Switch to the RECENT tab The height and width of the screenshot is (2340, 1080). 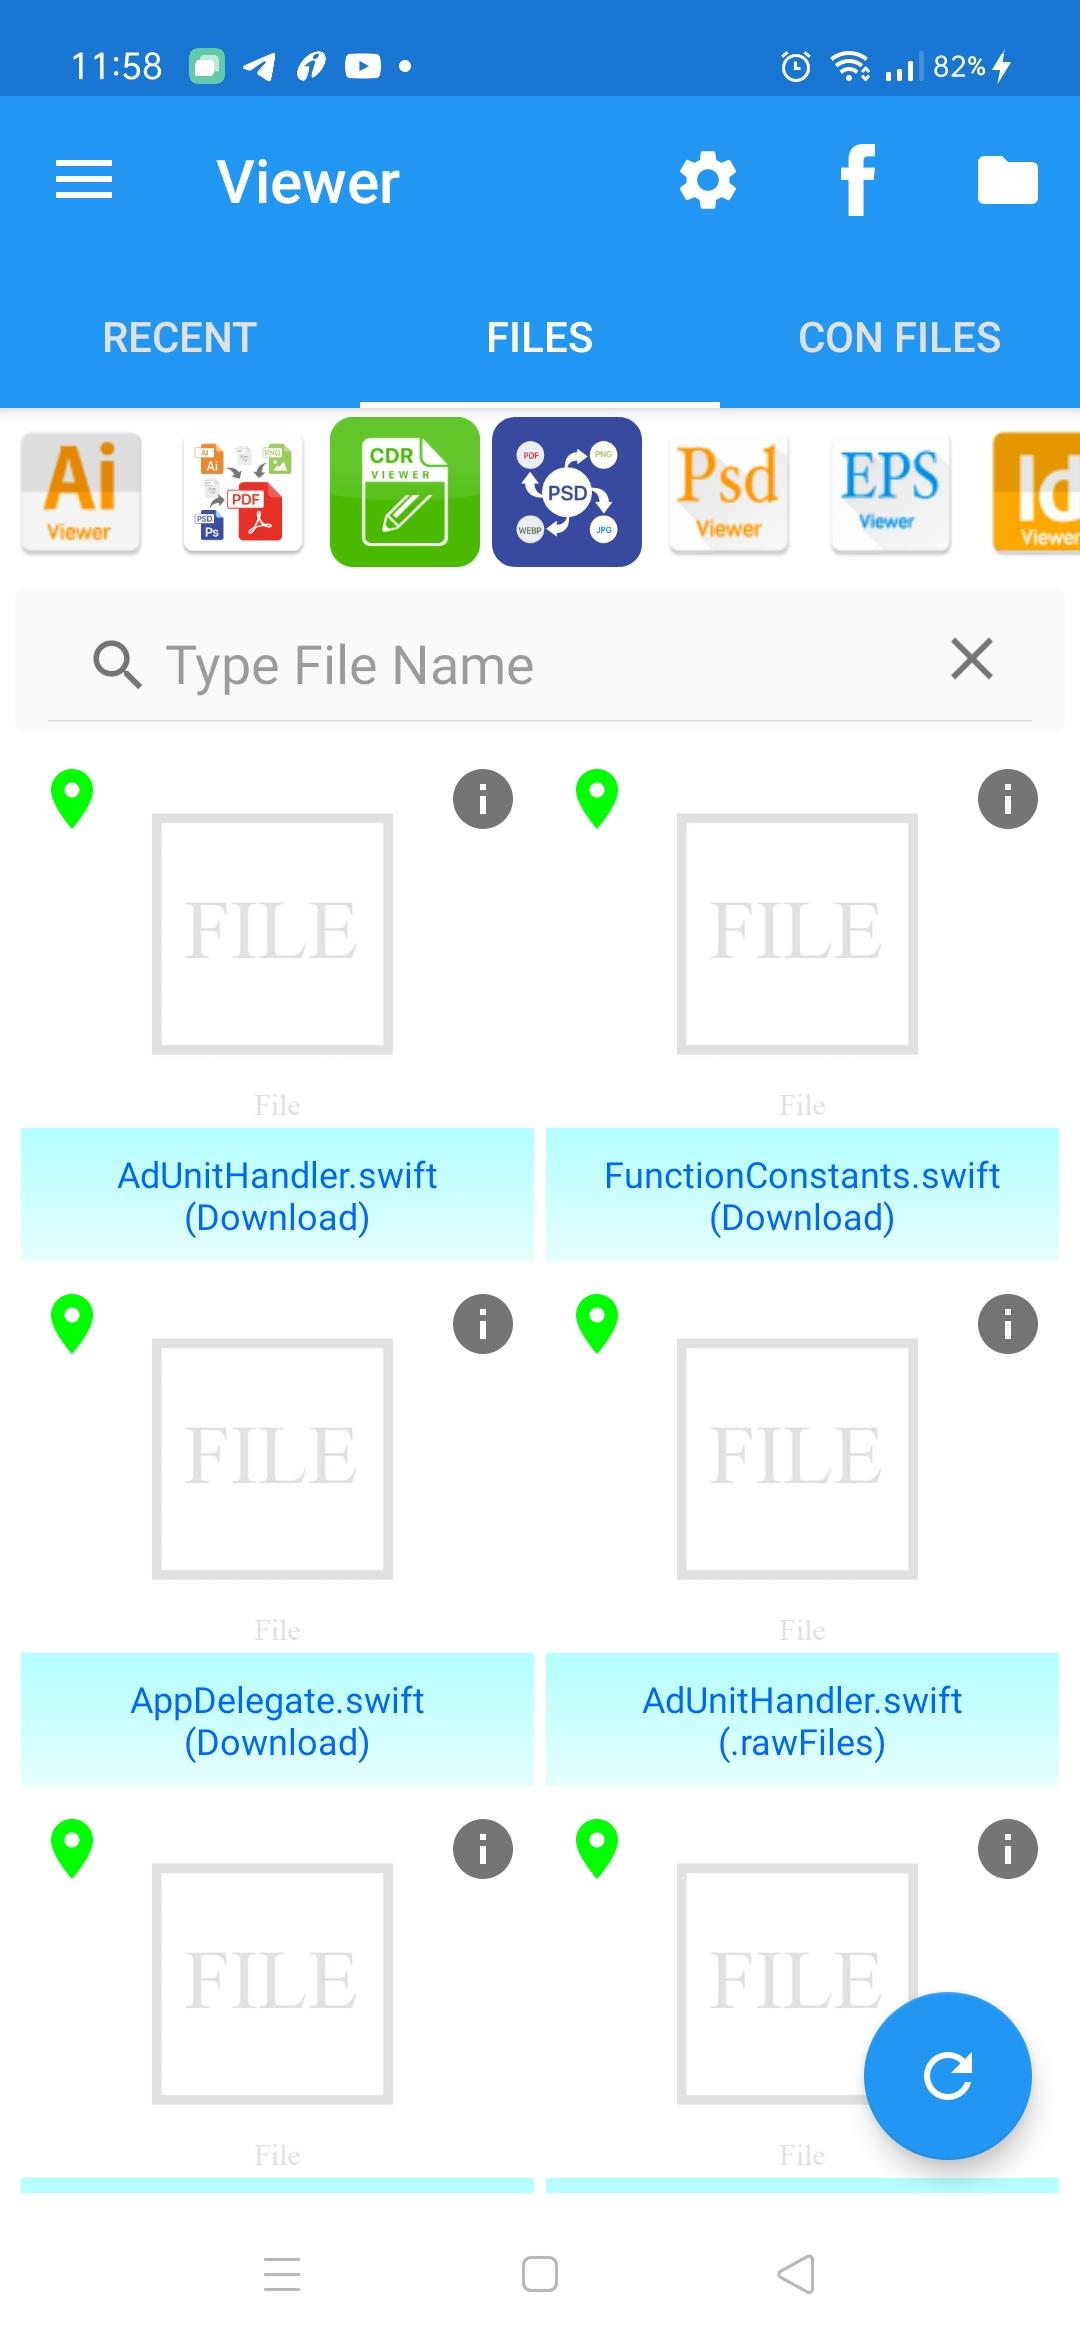(x=180, y=338)
